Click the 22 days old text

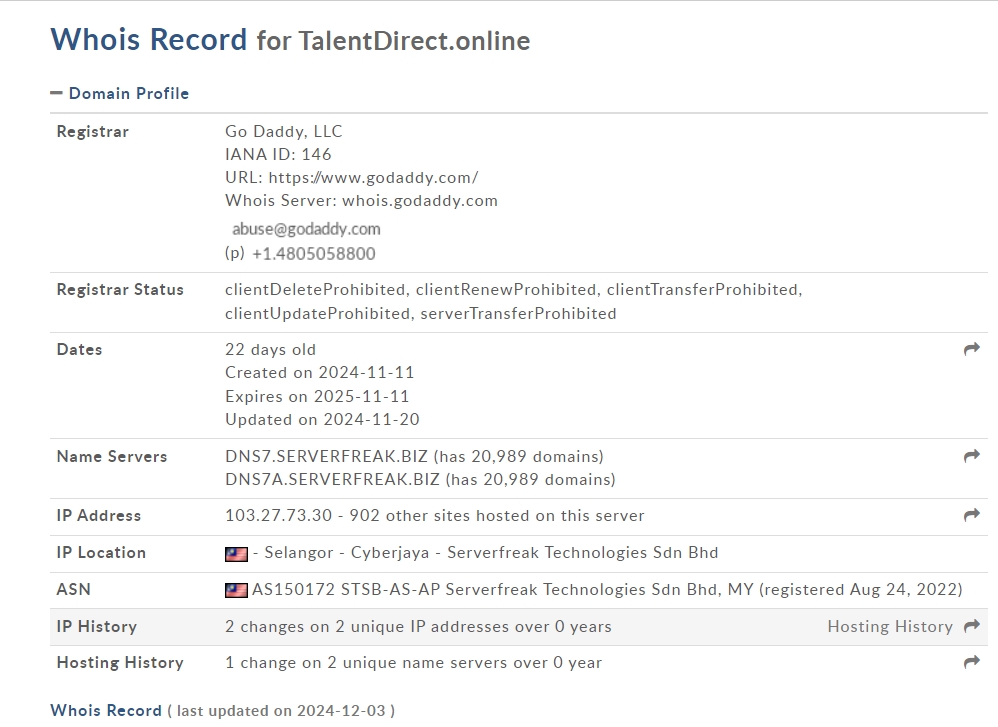click(x=270, y=349)
